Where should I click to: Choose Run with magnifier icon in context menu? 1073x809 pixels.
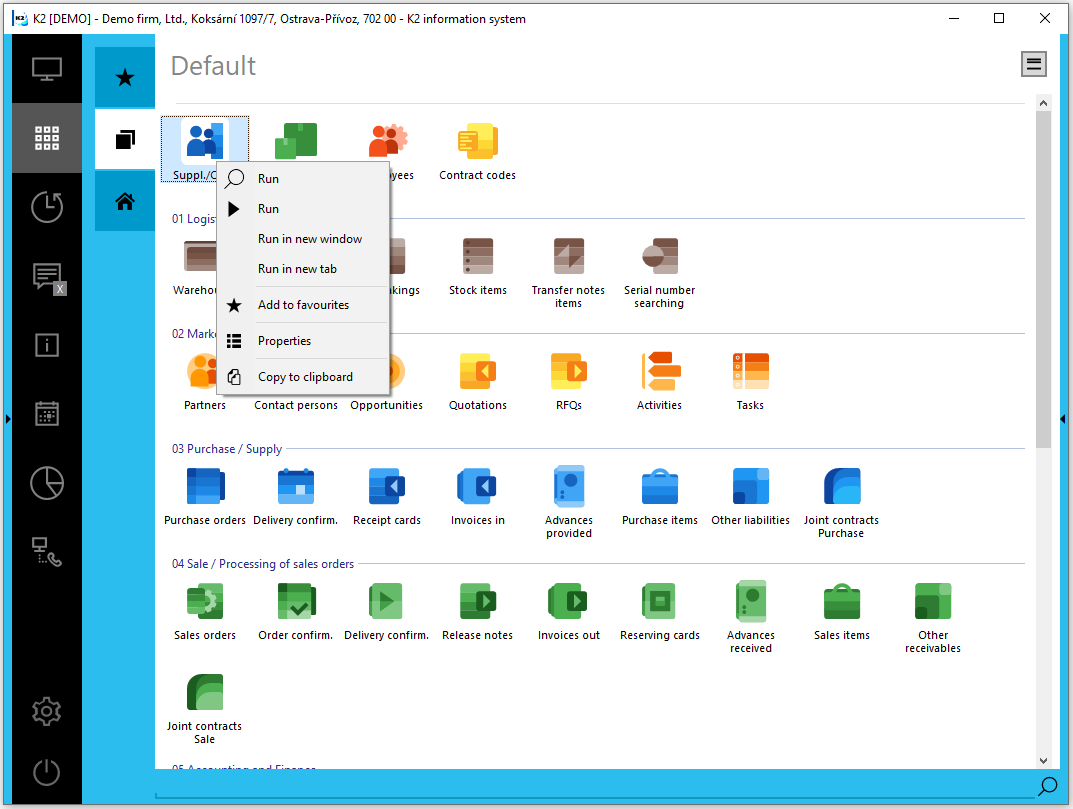pos(303,179)
